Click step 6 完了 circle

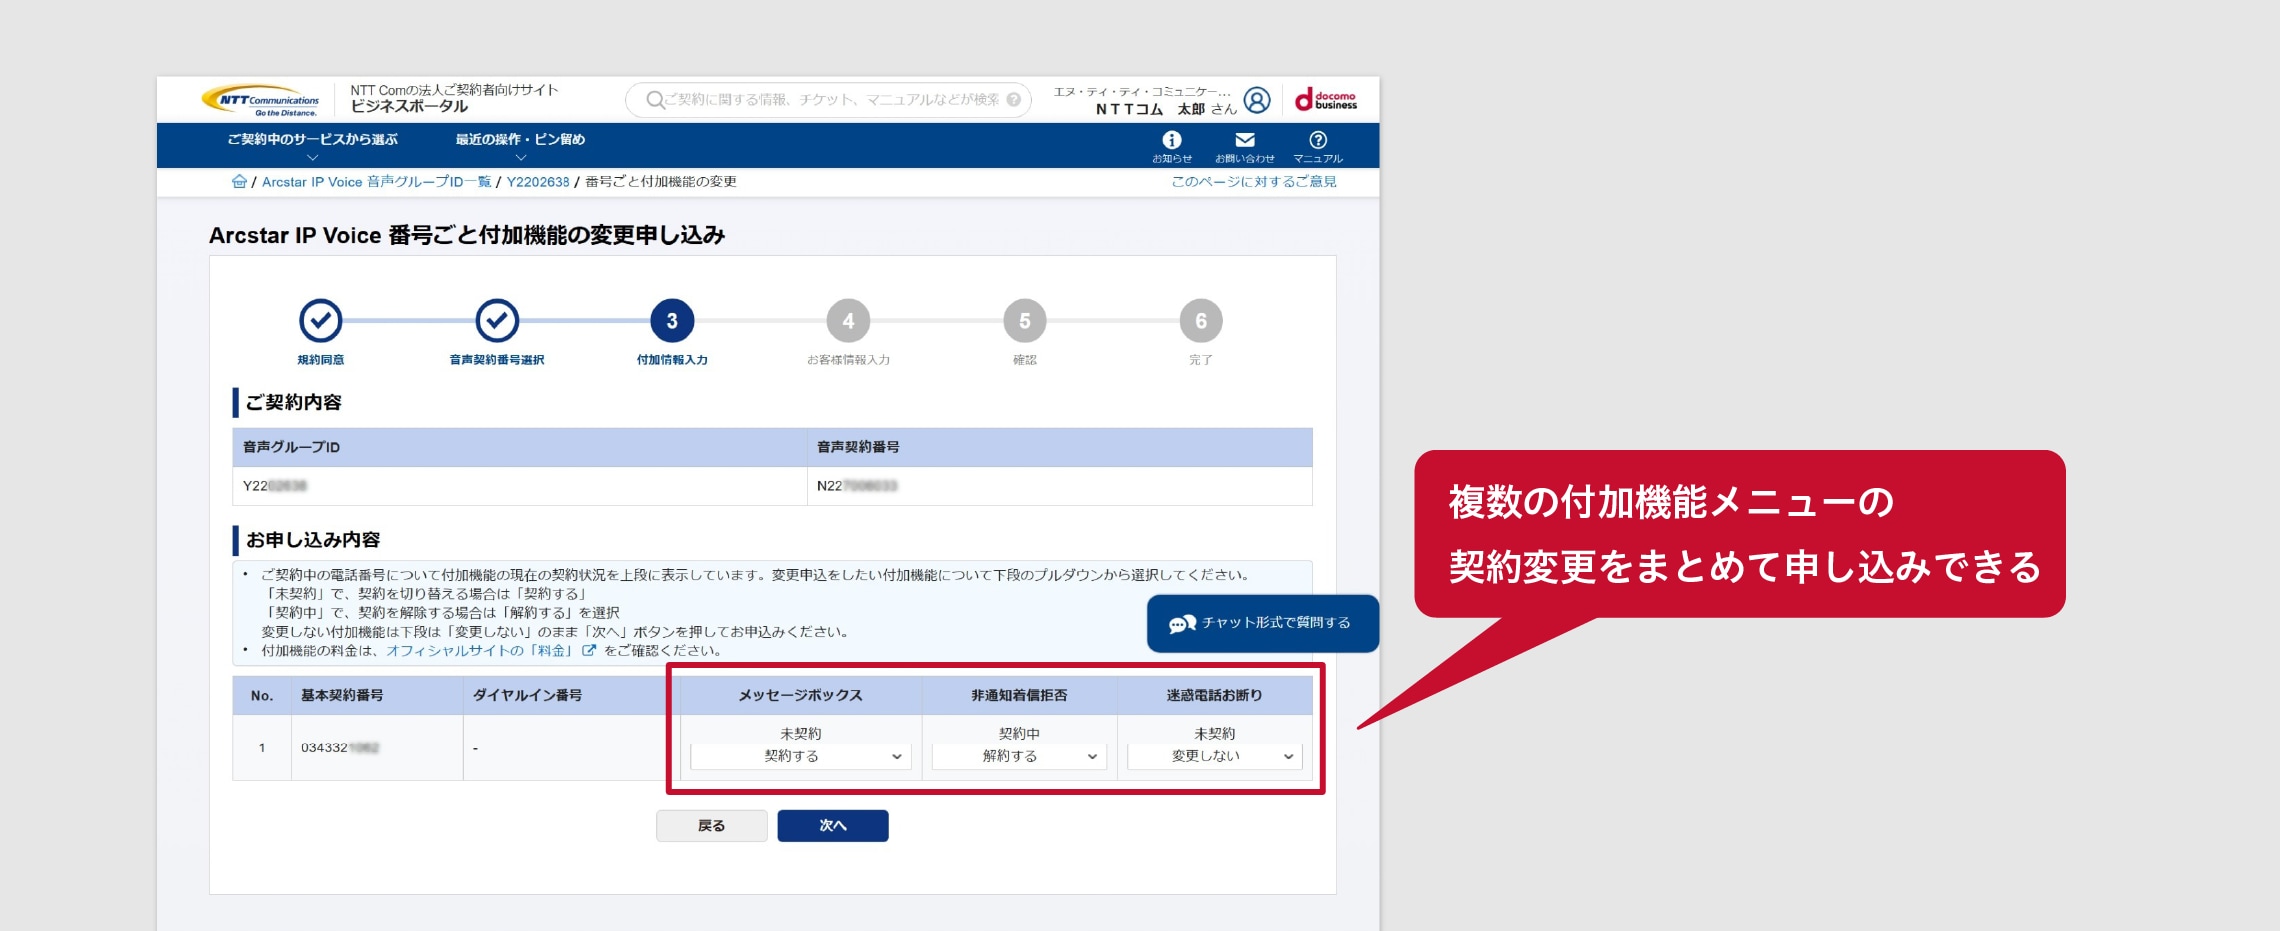(x=1201, y=321)
